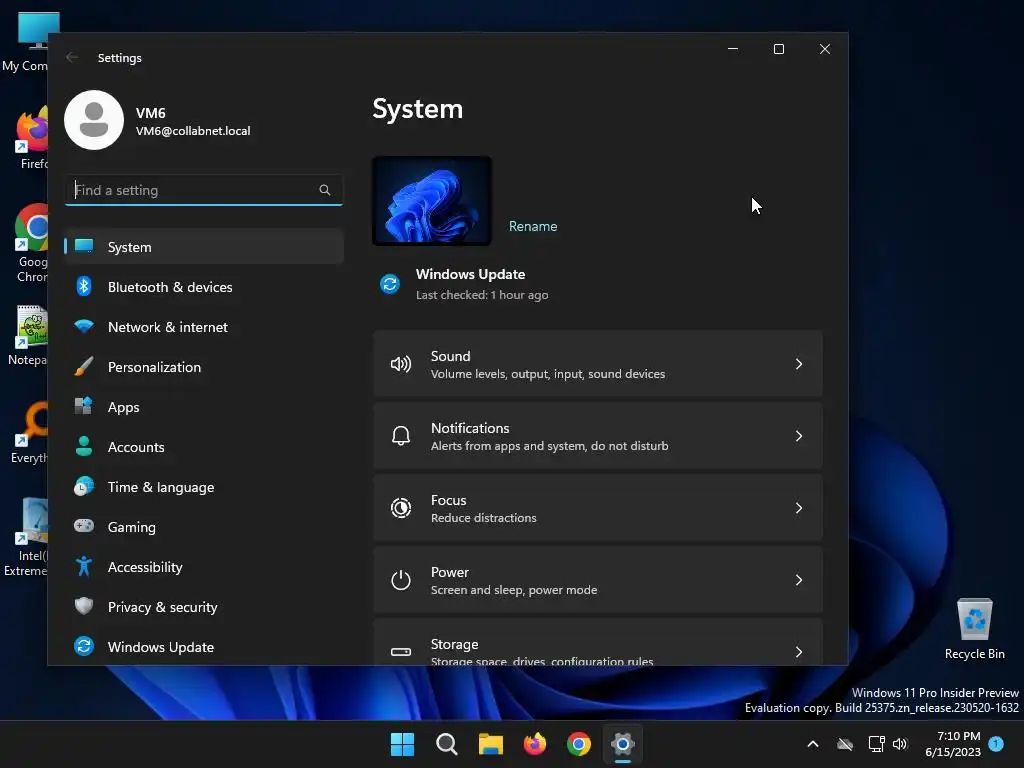Image resolution: width=1024 pixels, height=768 pixels.
Task: Click the Gaming controller icon
Action: (x=84, y=526)
